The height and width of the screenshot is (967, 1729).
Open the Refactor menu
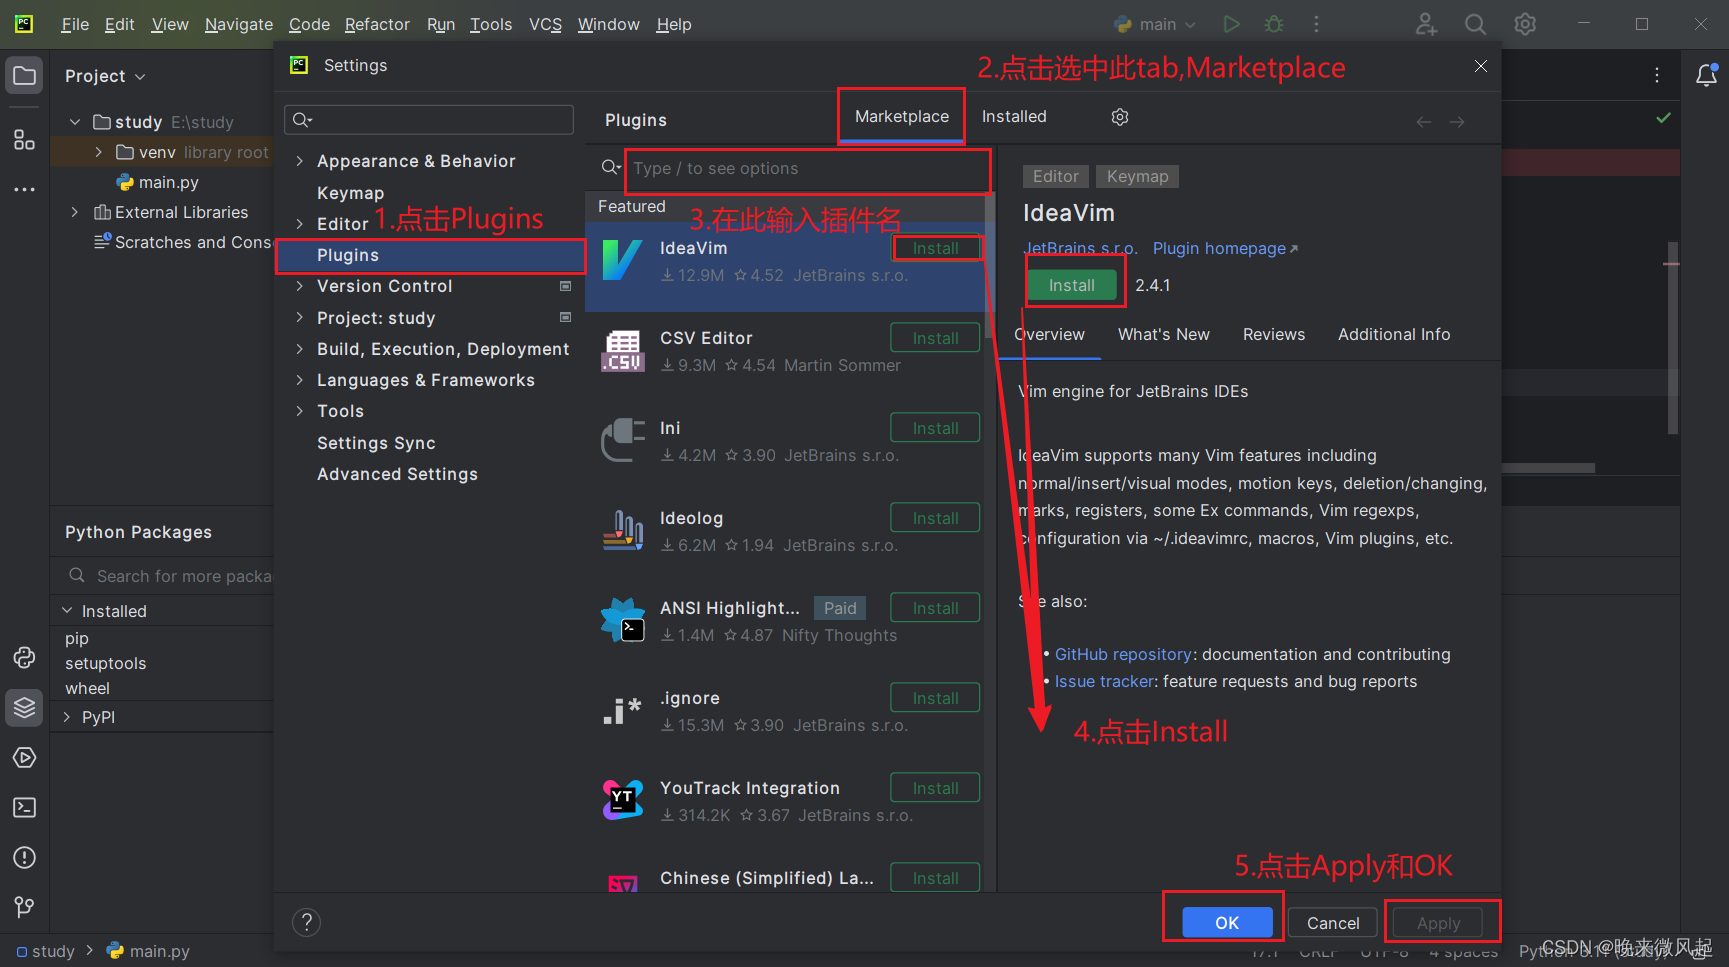pyautogui.click(x=377, y=24)
